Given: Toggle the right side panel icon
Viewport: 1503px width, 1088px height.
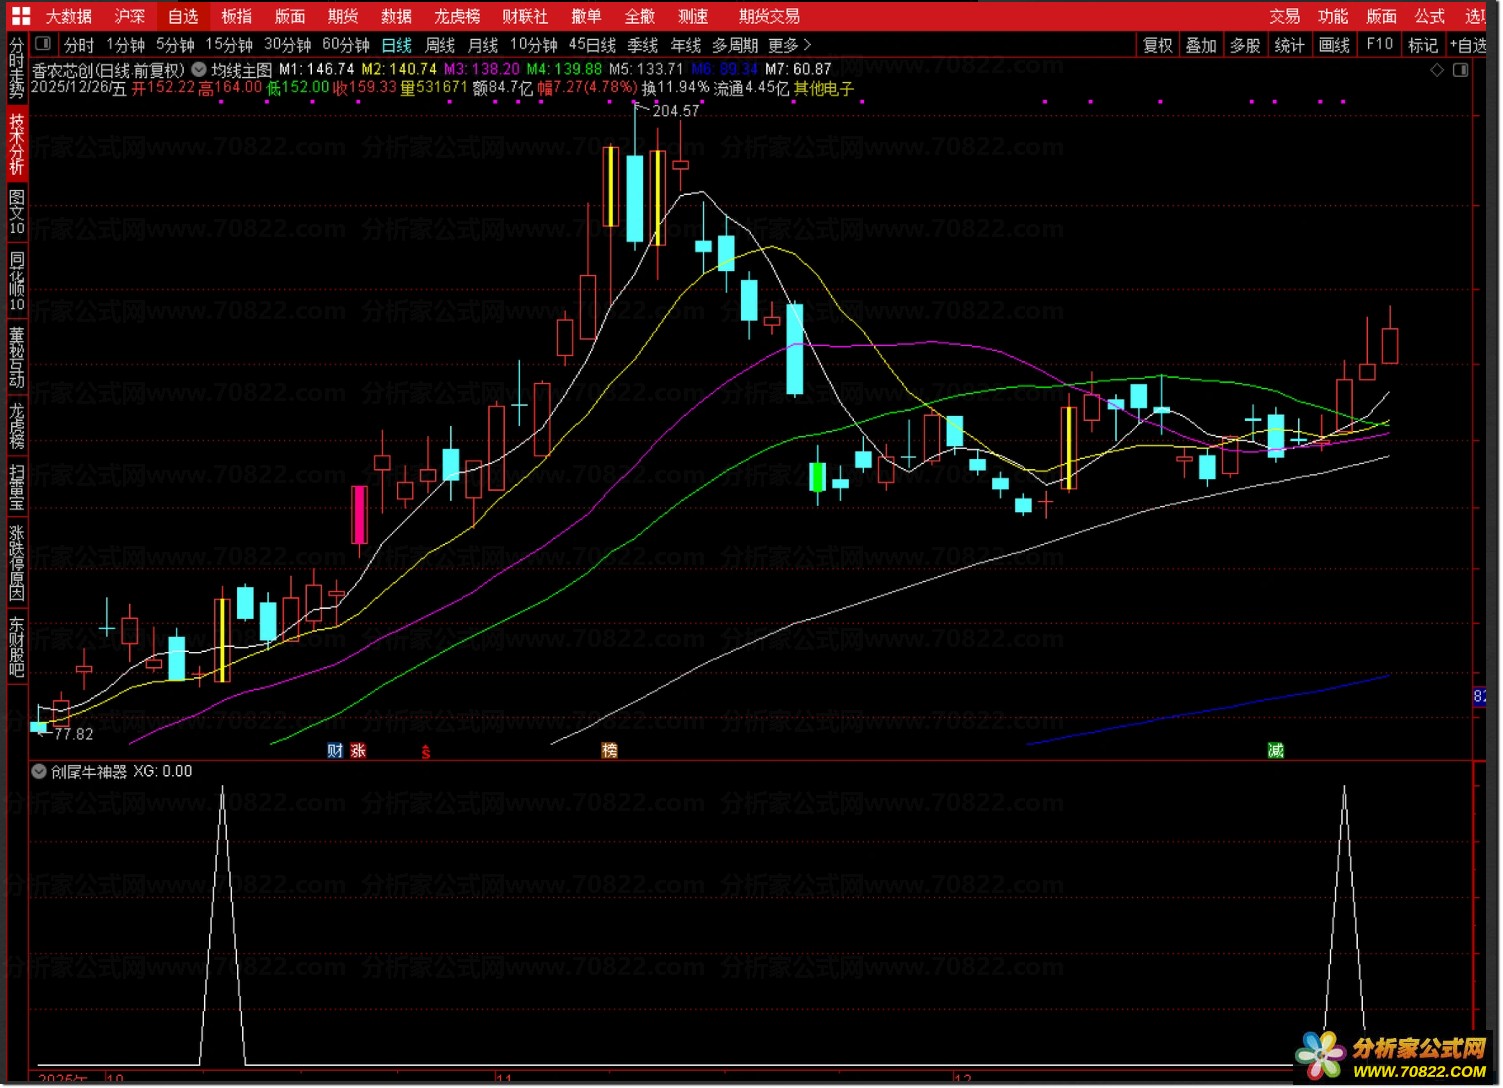Looking at the screenshot, I should pos(1460,70).
